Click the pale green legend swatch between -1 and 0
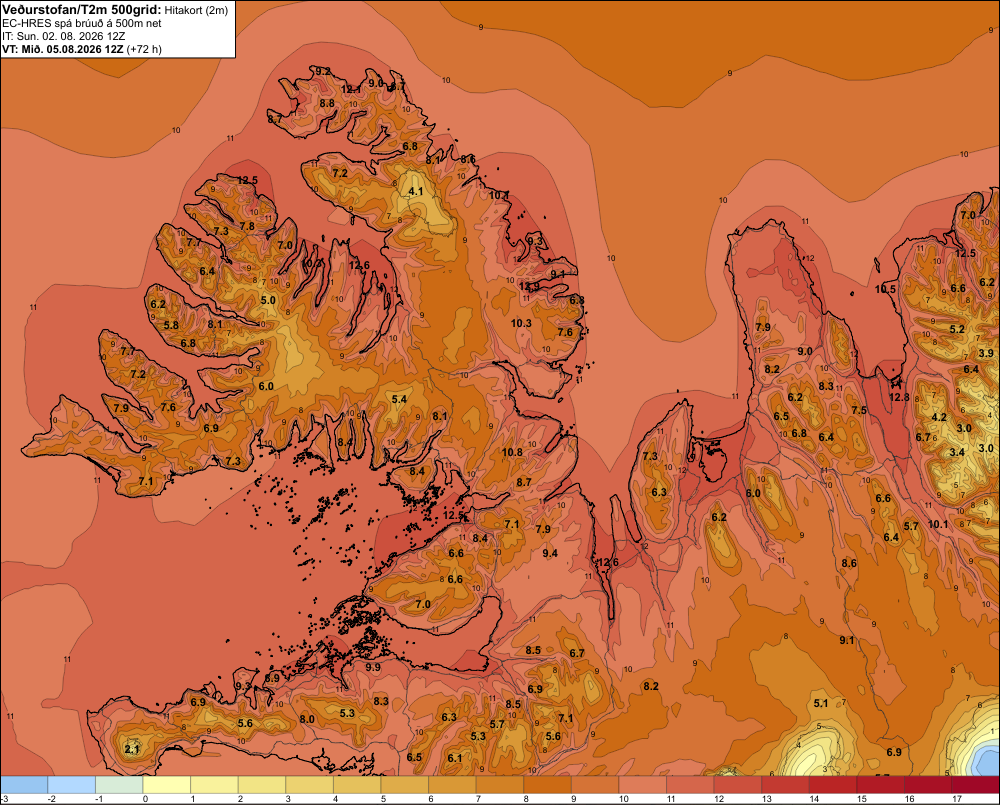This screenshot has height=805, width=1000. click(x=119, y=784)
